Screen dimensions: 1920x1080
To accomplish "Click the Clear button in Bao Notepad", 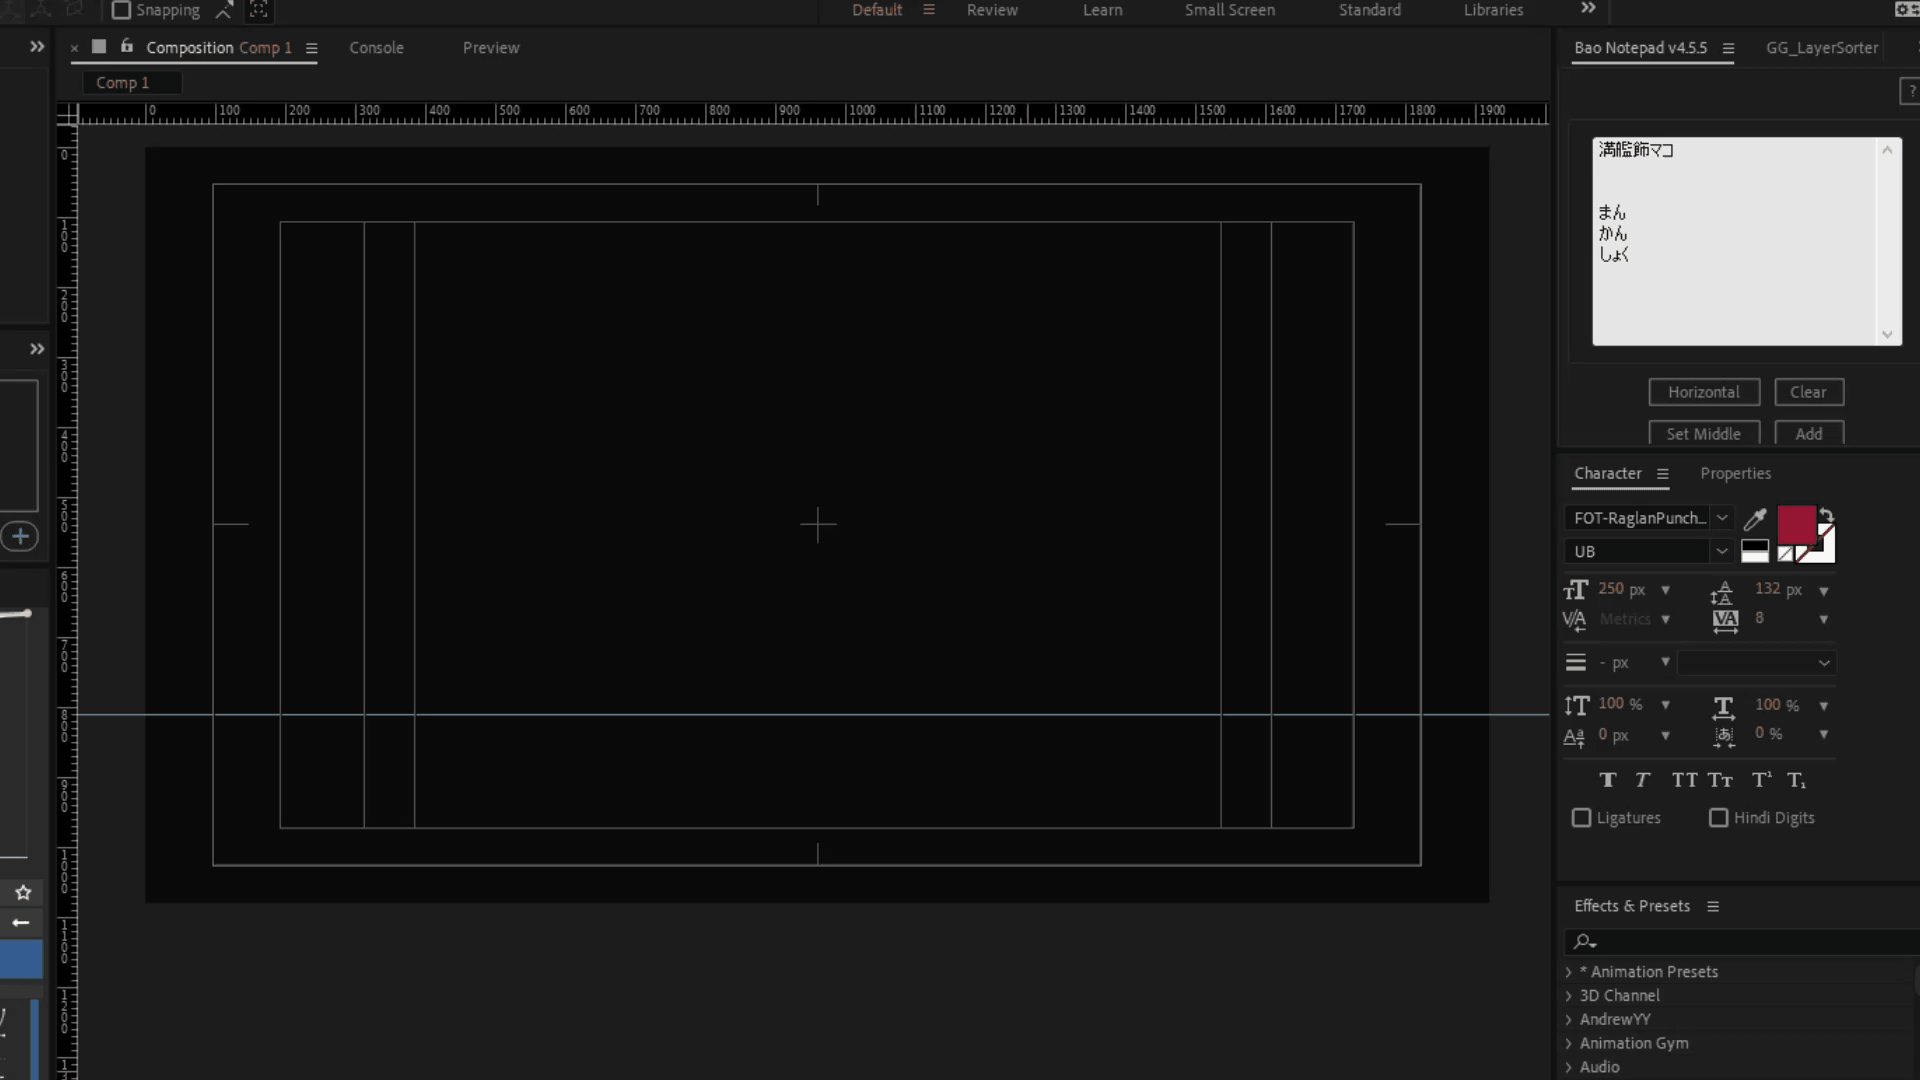I will point(1808,392).
